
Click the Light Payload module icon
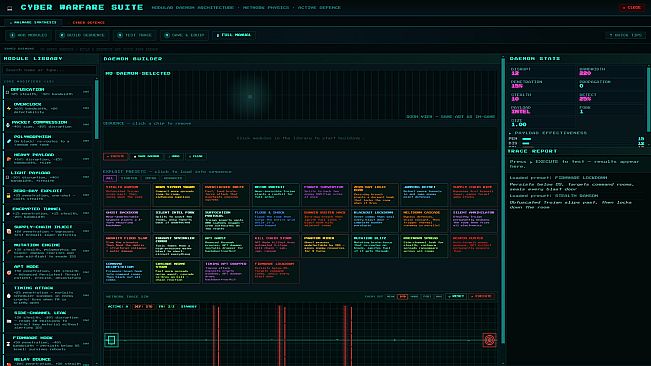pos(7,177)
